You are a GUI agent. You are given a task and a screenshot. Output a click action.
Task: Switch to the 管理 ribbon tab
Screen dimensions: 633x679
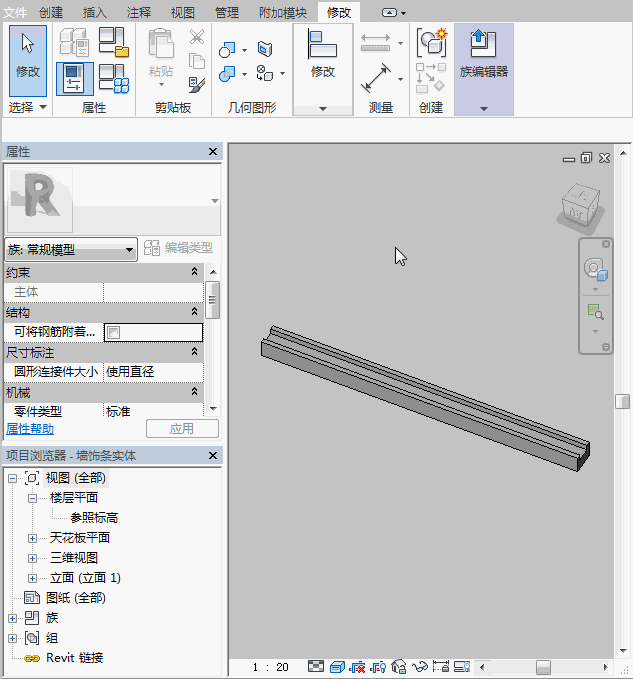point(227,13)
